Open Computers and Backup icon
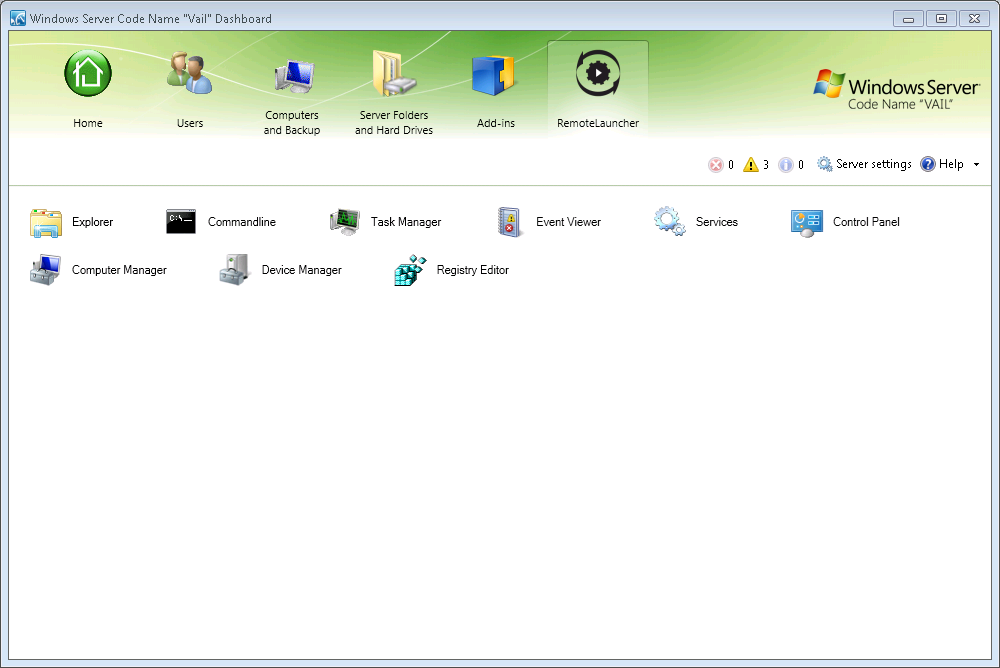Viewport: 1000px width, 668px height. (295, 77)
